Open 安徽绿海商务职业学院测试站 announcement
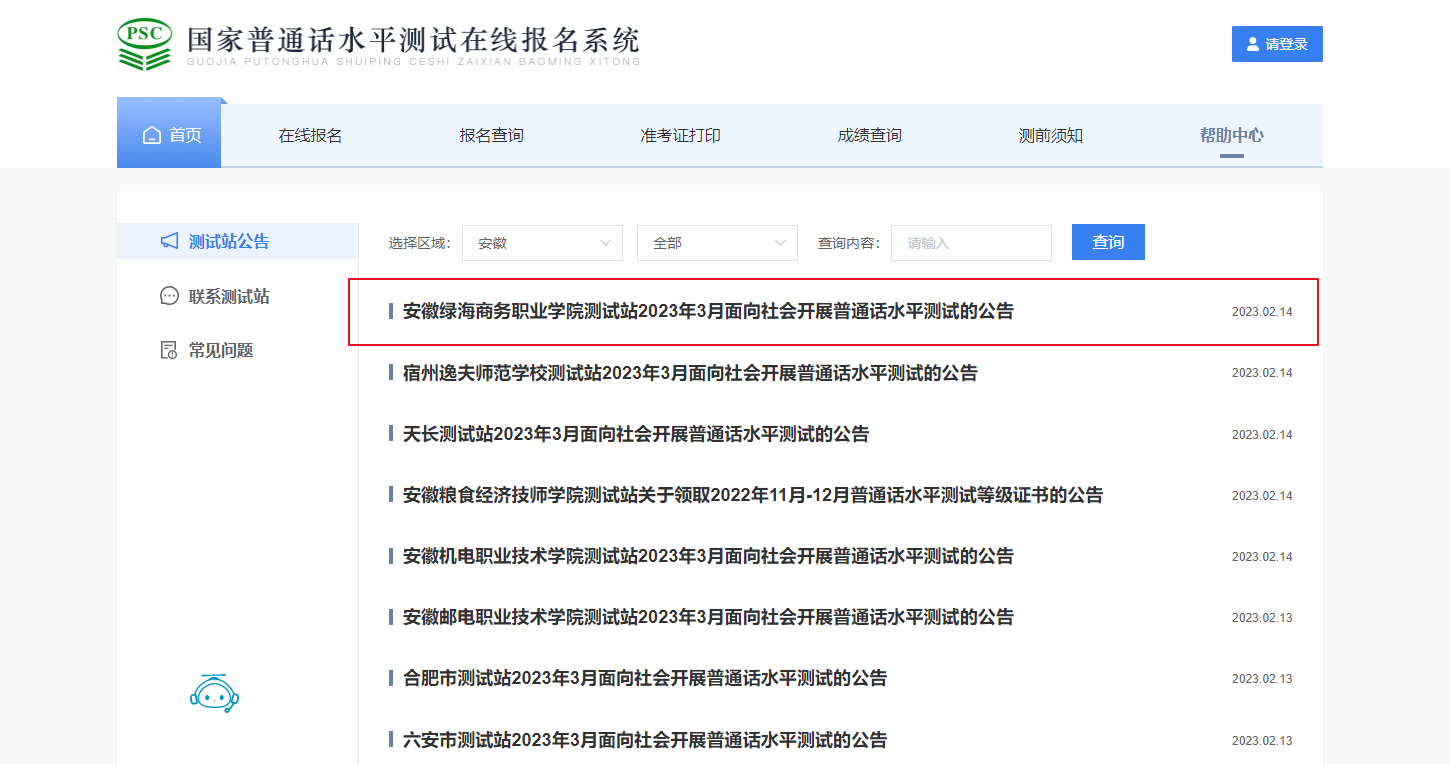Screen dimensions: 1450x764 (708, 311)
